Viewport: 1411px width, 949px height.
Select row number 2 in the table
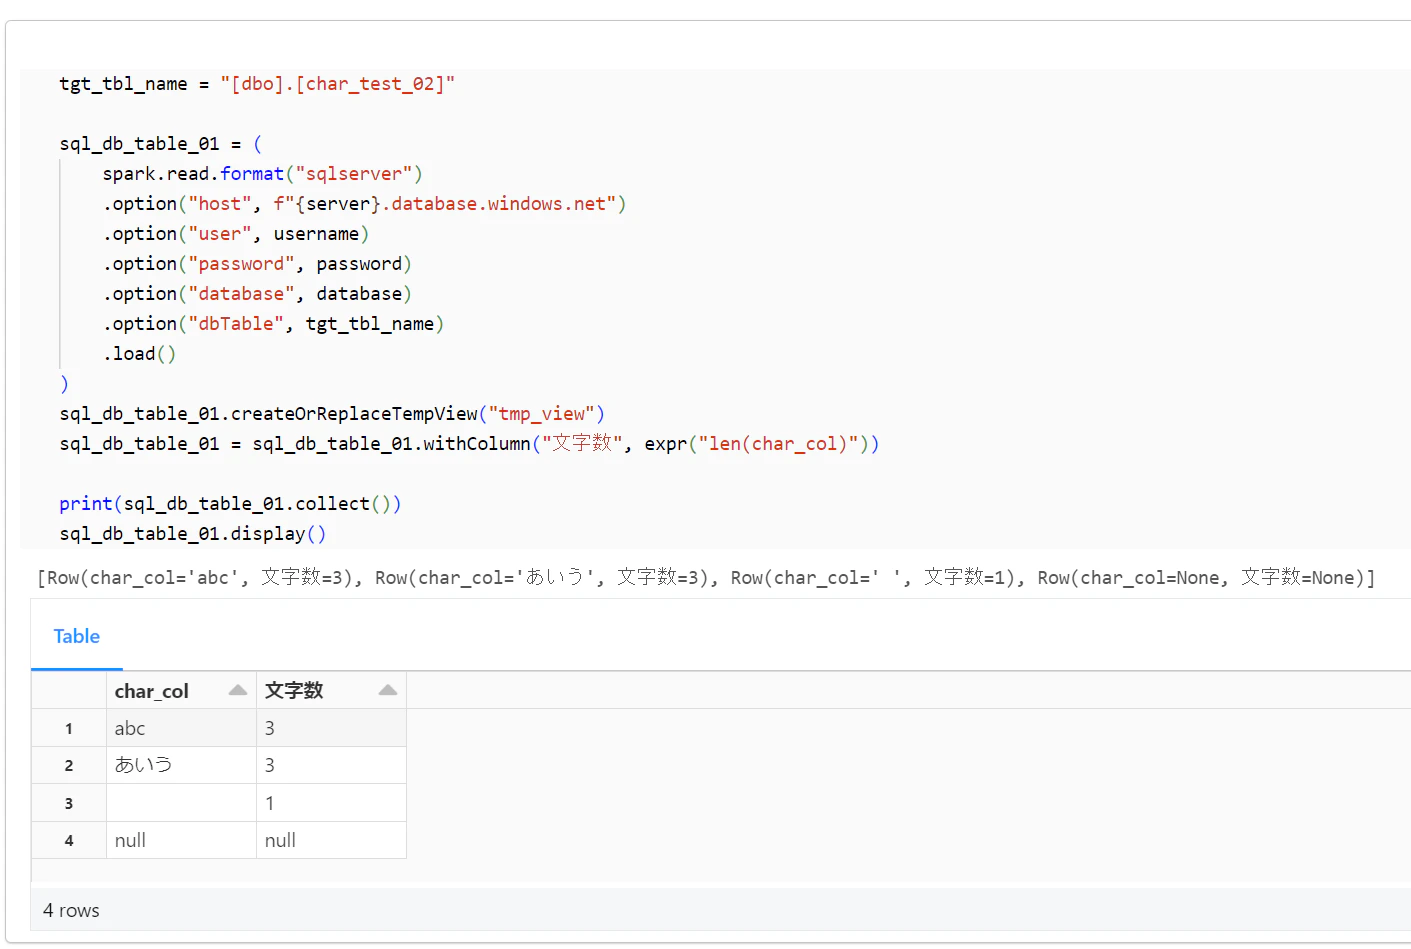[69, 765]
